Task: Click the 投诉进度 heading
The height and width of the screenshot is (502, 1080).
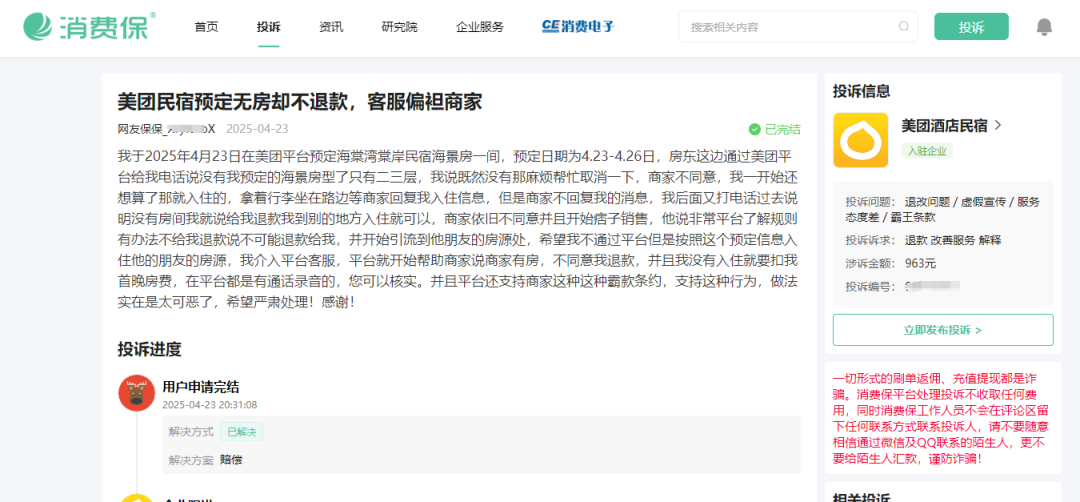Action: (x=149, y=349)
